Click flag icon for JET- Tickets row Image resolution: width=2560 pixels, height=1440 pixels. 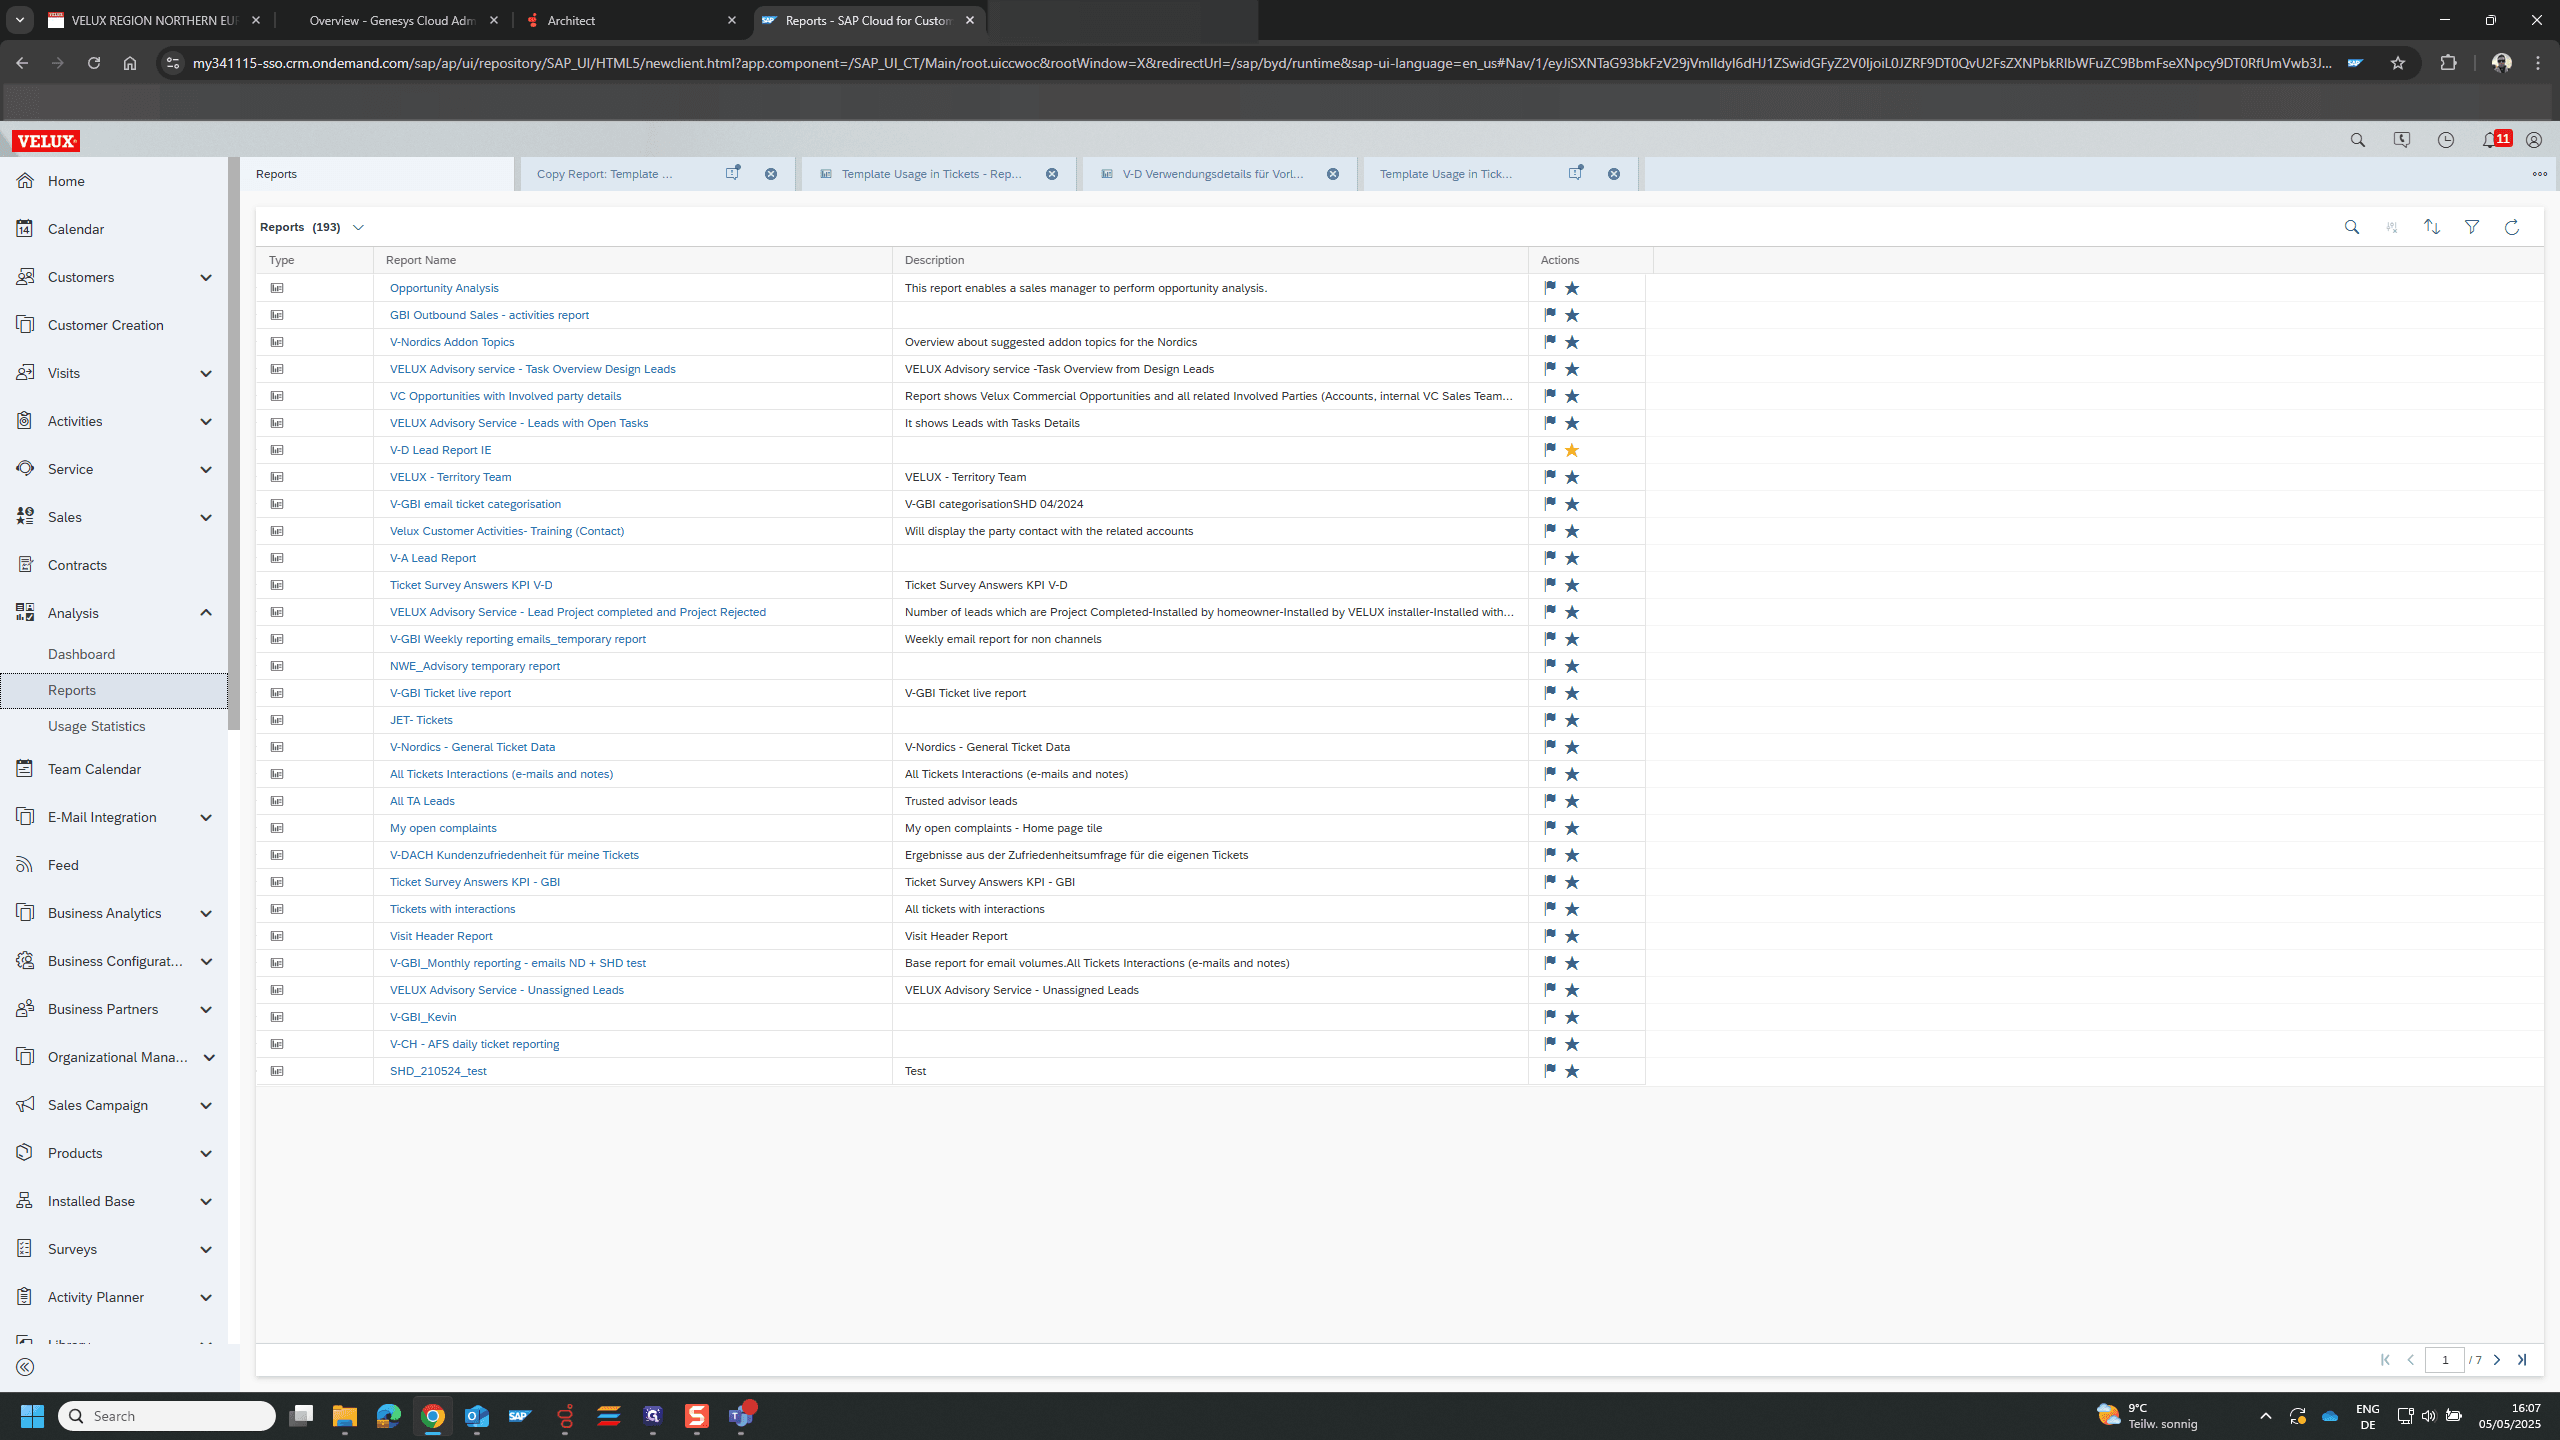click(1550, 719)
